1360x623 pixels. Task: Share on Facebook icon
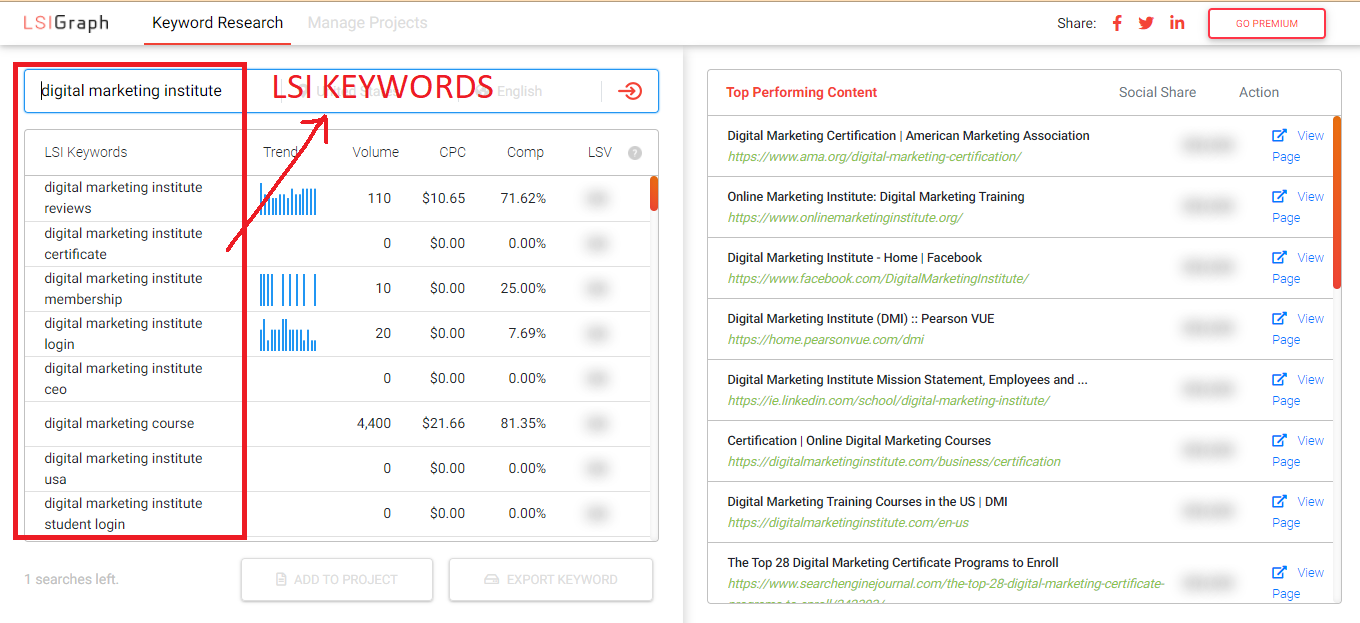[x=1117, y=23]
